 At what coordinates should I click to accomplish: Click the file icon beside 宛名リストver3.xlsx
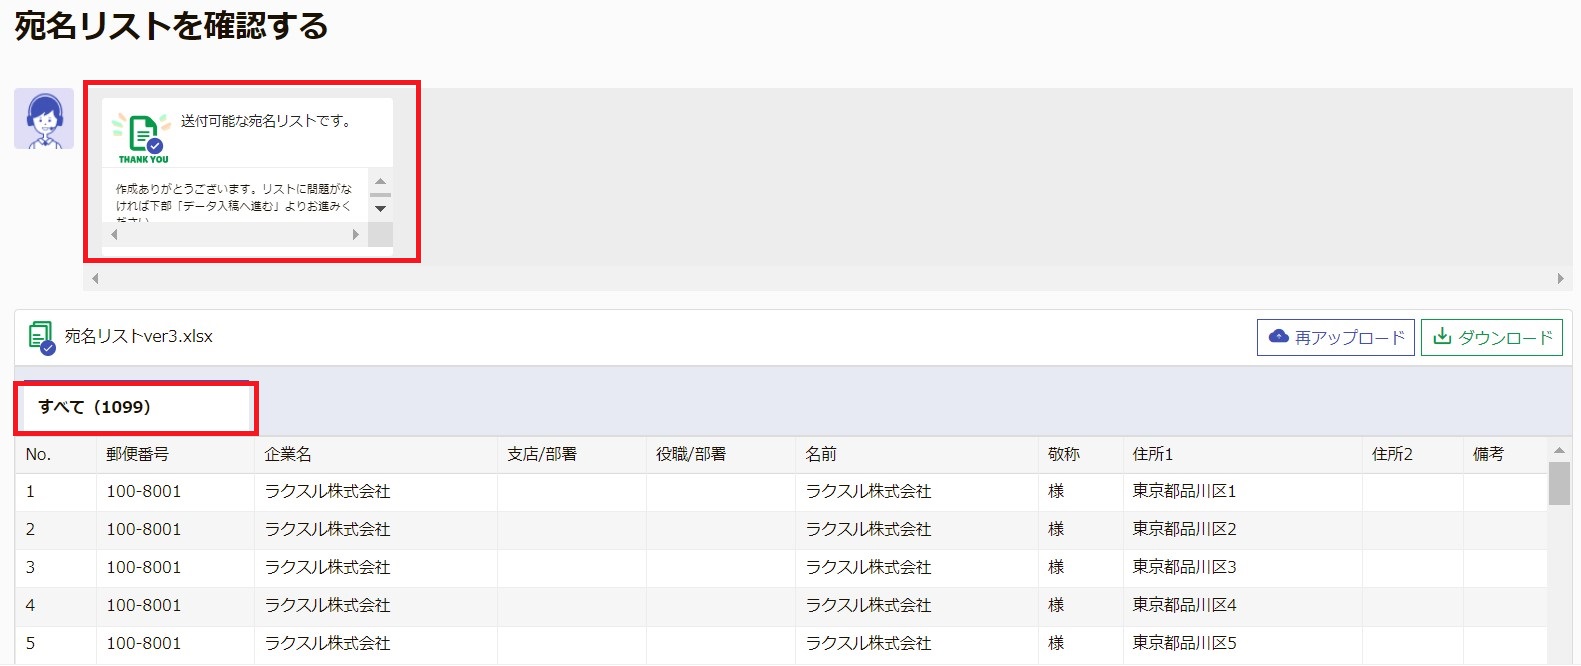pos(42,338)
